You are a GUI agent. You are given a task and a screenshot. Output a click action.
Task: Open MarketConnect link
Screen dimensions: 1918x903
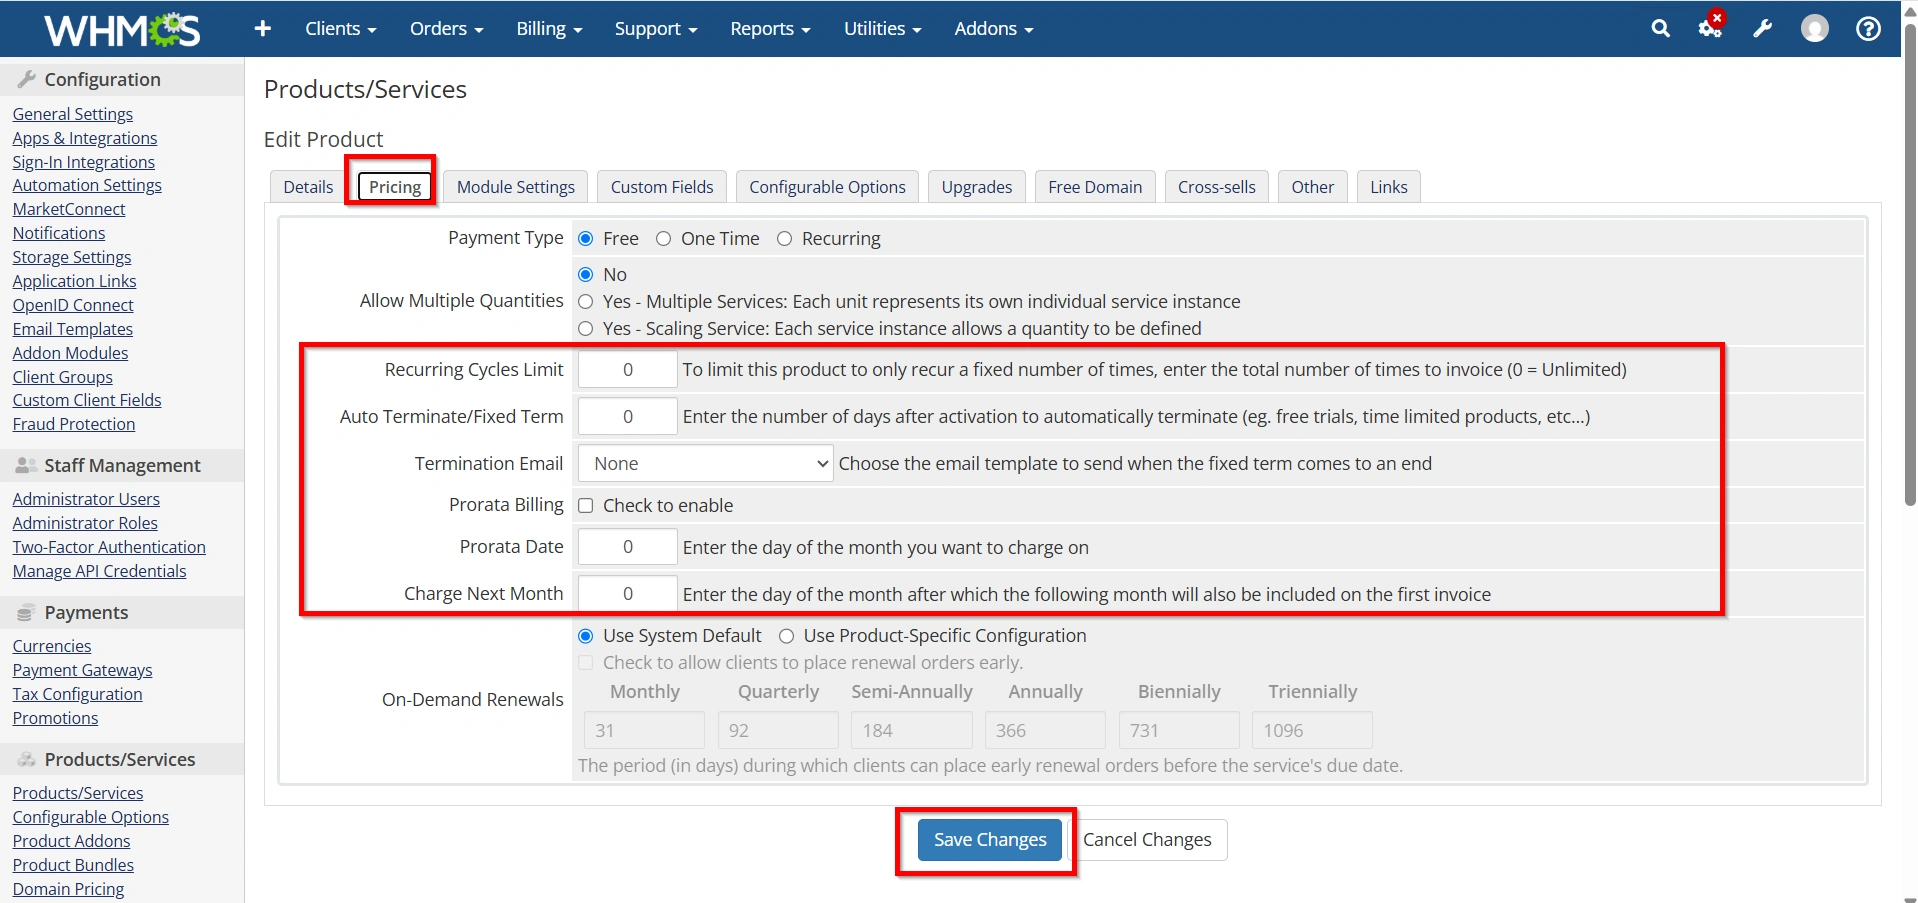(x=69, y=209)
